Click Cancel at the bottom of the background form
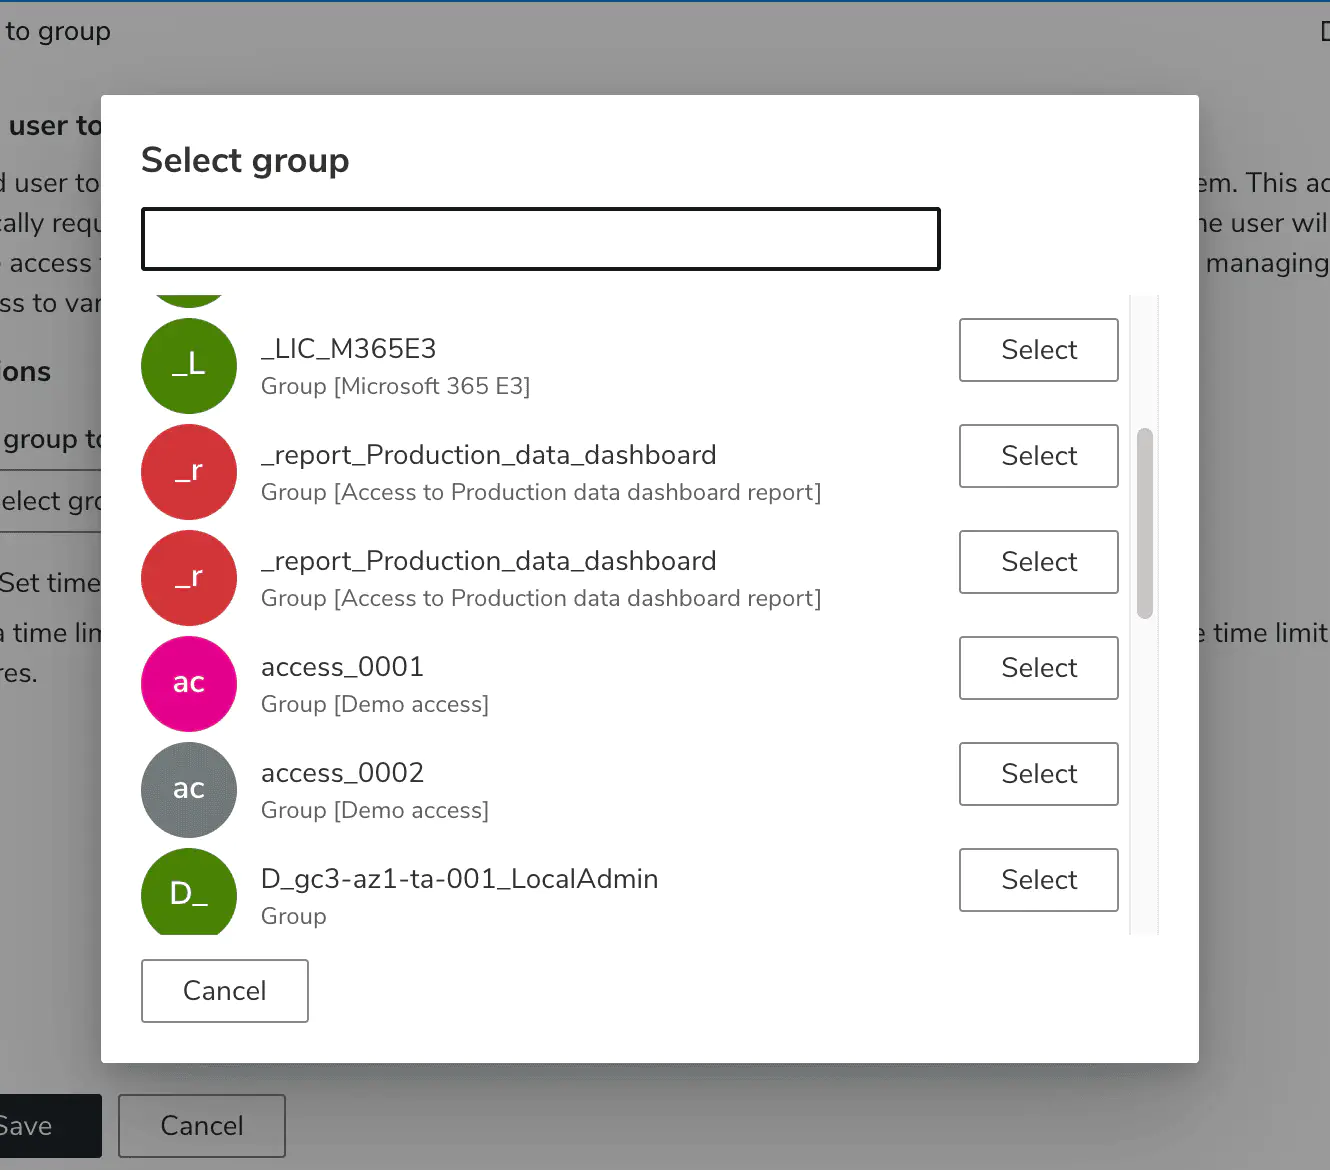The width and height of the screenshot is (1330, 1170). [x=201, y=1125]
